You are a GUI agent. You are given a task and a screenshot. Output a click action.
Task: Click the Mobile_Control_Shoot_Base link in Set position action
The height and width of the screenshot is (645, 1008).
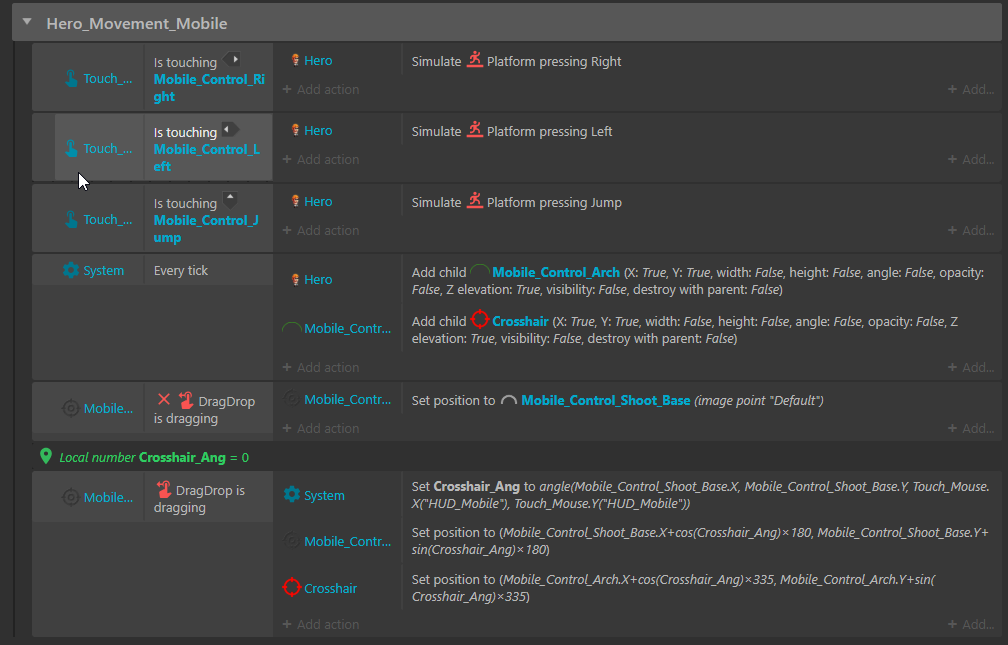pos(606,400)
